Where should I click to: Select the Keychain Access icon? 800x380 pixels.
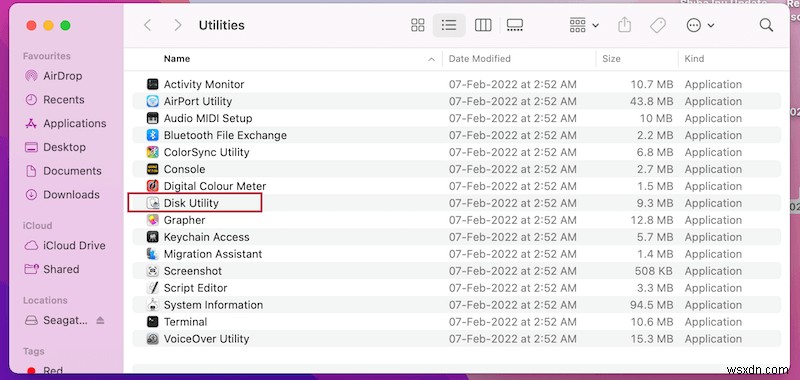[153, 237]
